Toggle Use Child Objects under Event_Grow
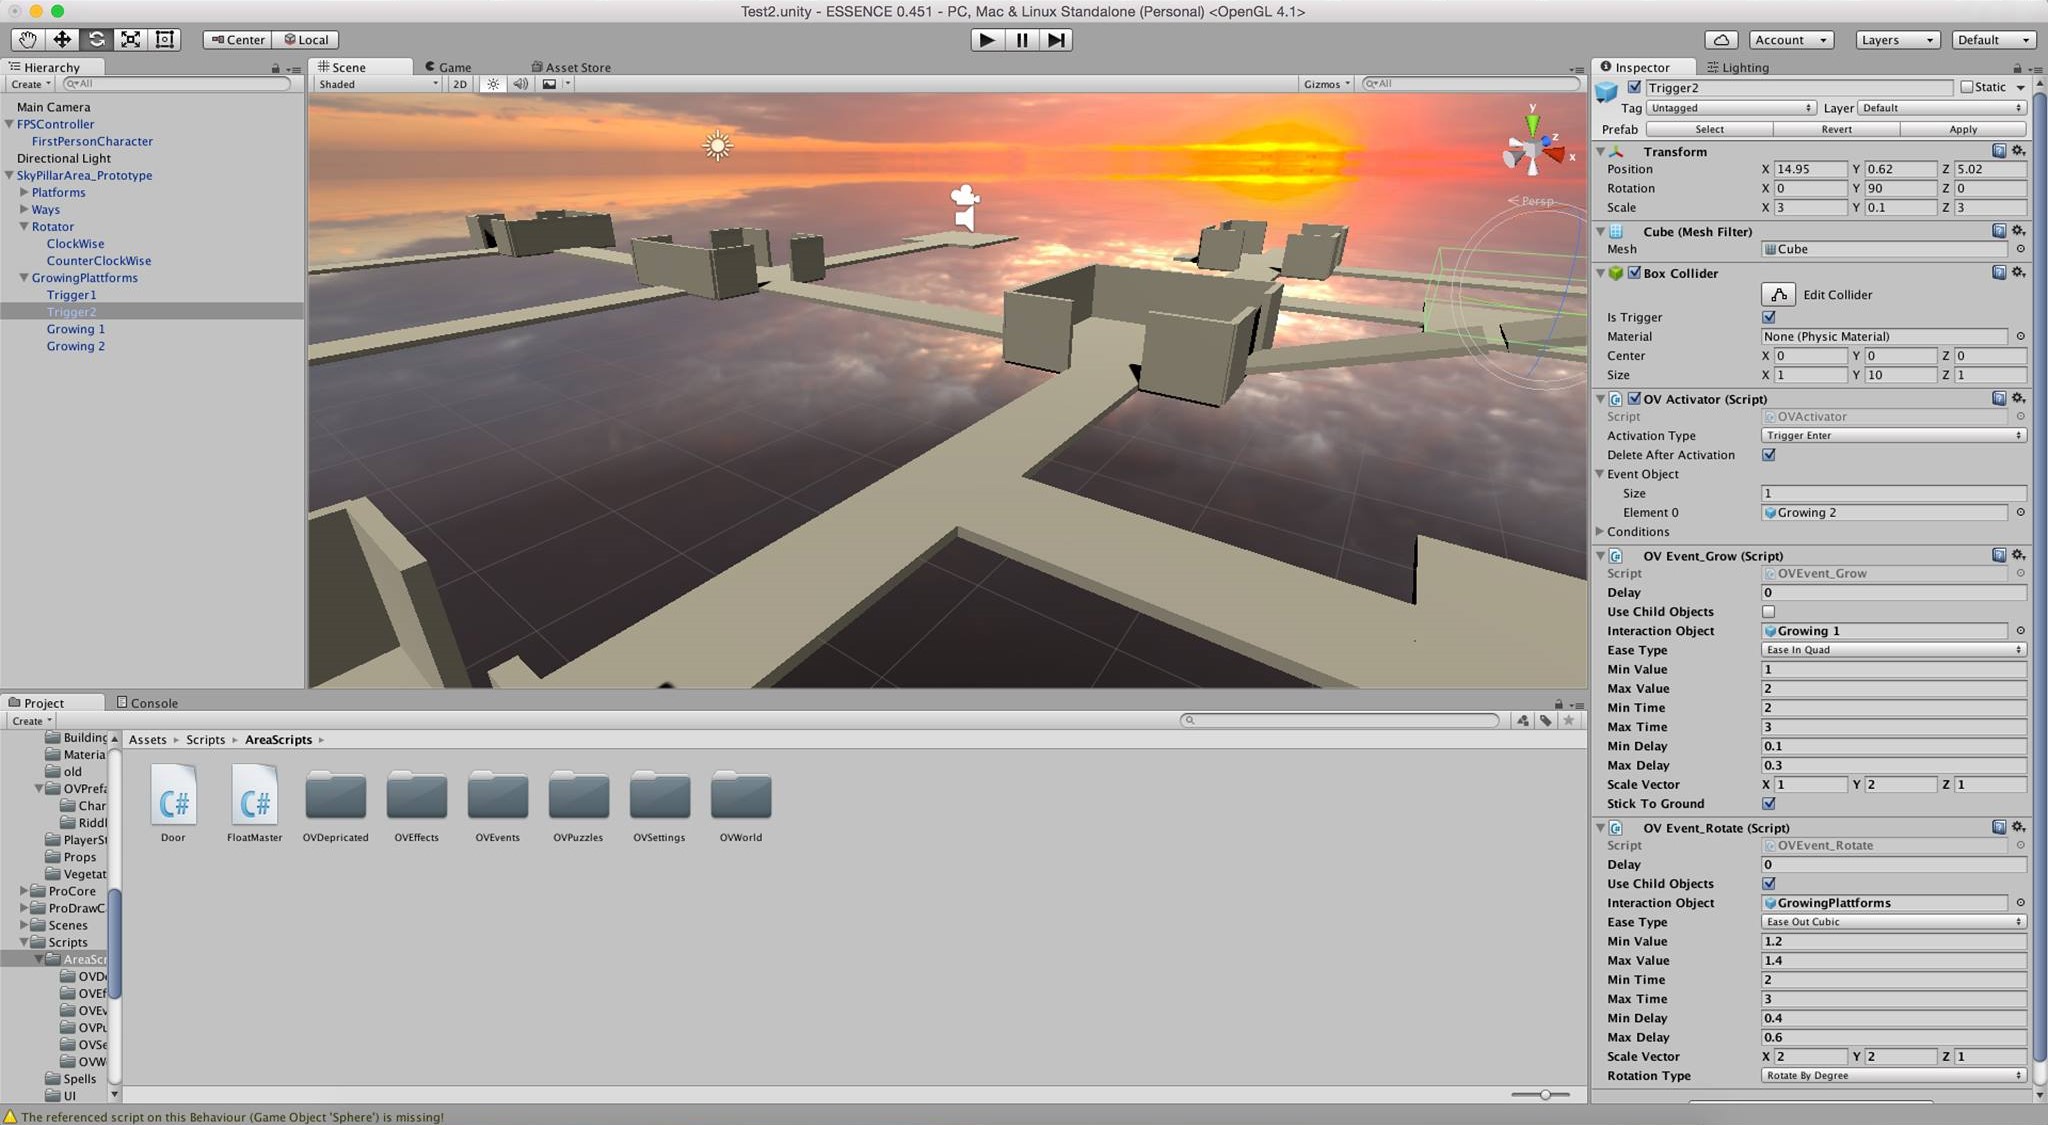2048x1125 pixels. coord(1769,612)
